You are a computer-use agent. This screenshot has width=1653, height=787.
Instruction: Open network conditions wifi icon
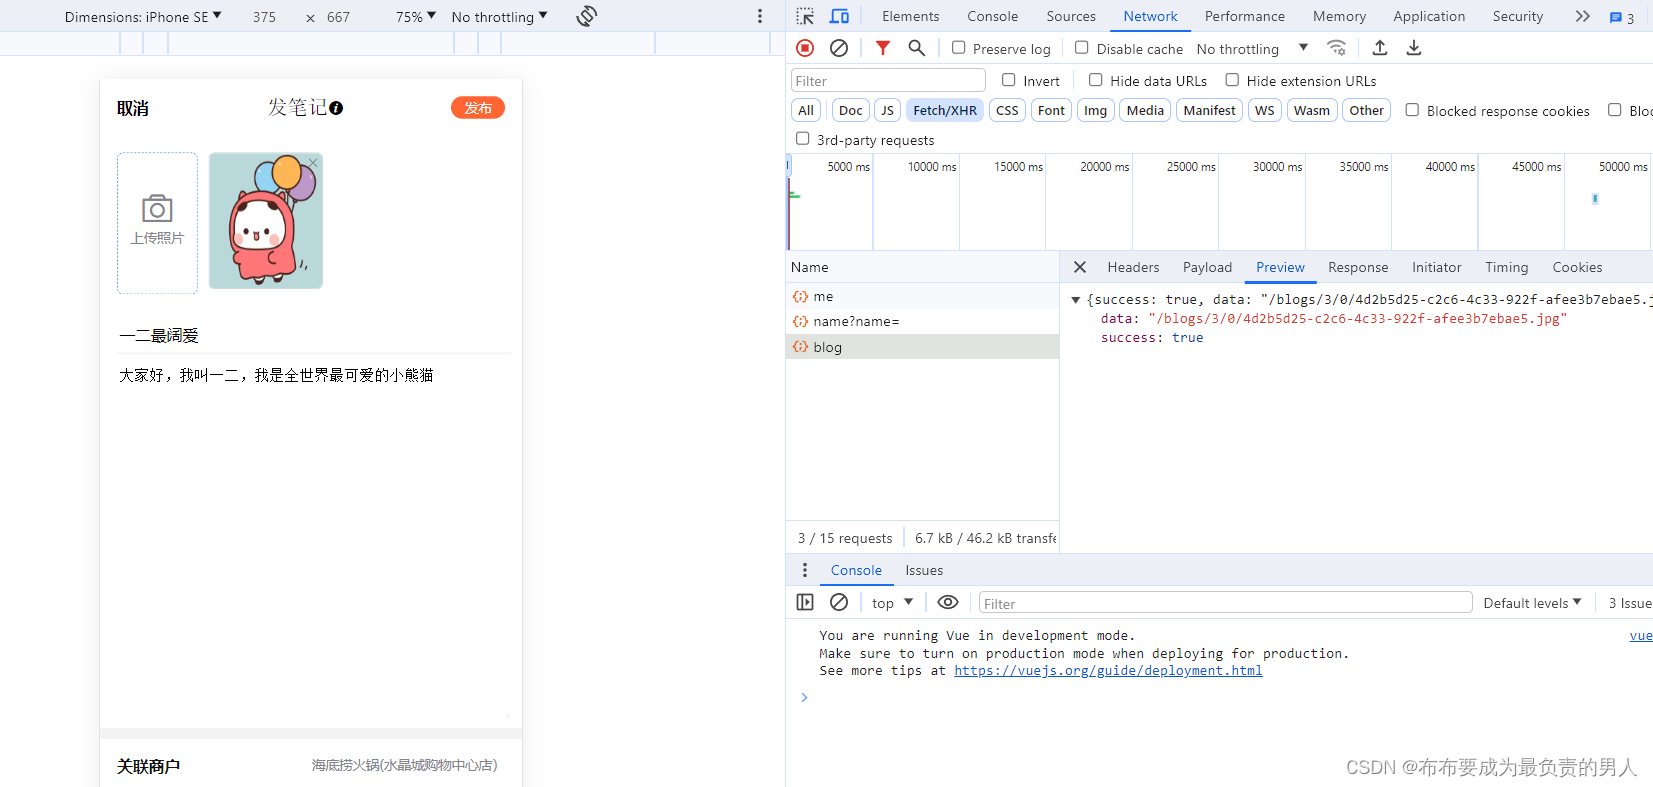[x=1336, y=48]
